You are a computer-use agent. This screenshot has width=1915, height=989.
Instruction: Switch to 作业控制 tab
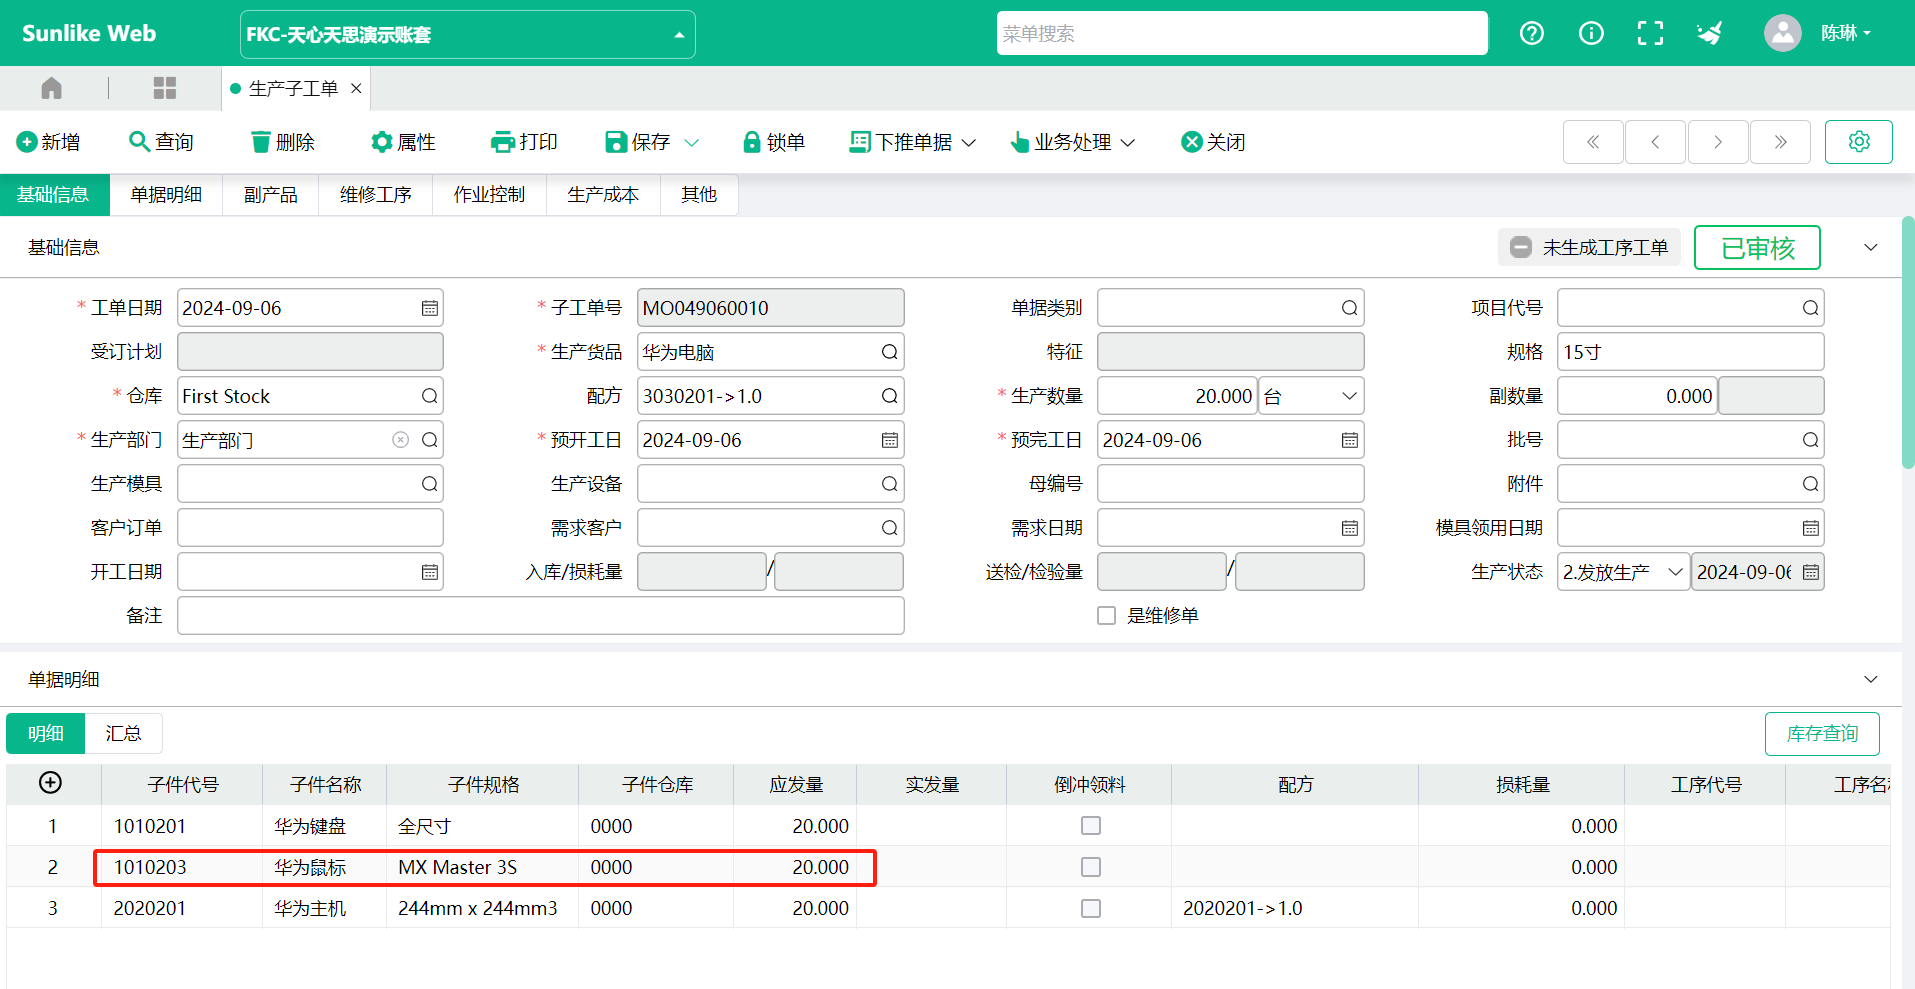(x=489, y=195)
